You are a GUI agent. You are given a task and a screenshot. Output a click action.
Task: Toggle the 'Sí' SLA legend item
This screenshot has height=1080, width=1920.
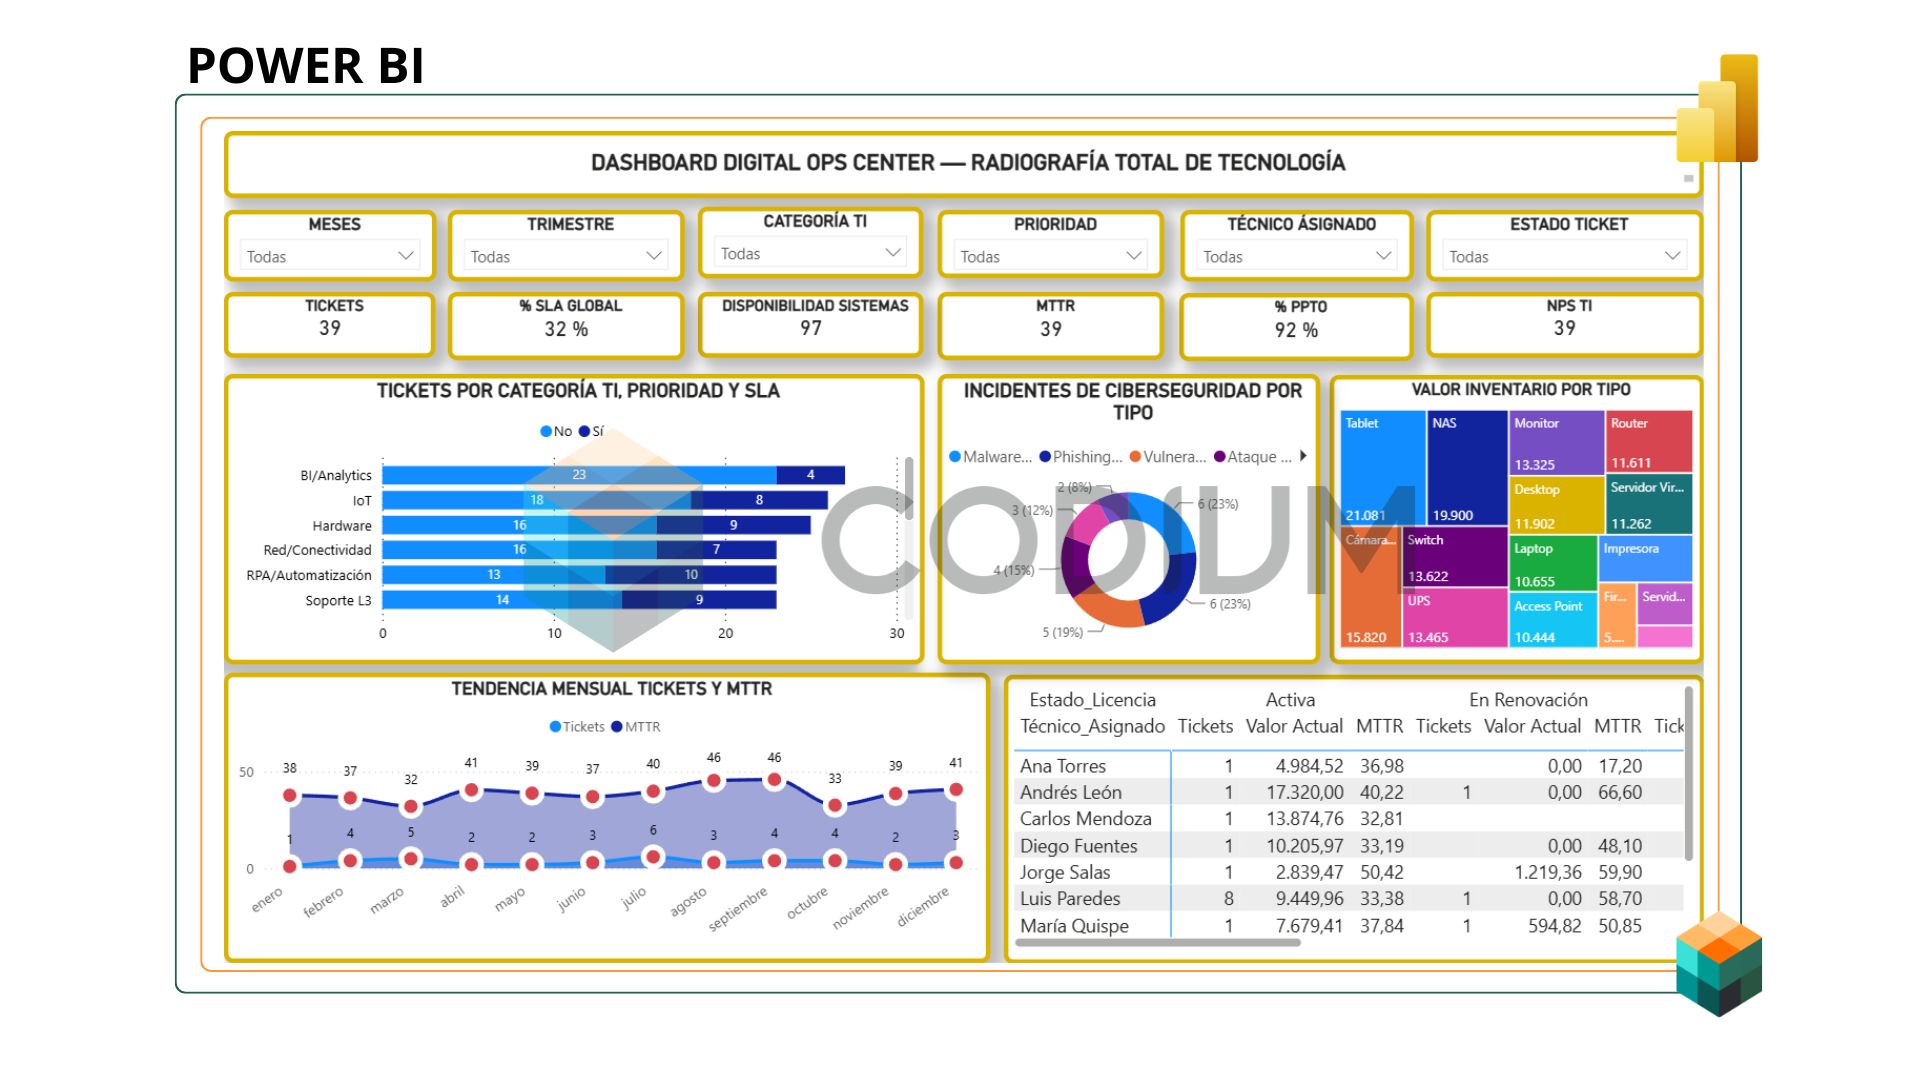(x=591, y=431)
